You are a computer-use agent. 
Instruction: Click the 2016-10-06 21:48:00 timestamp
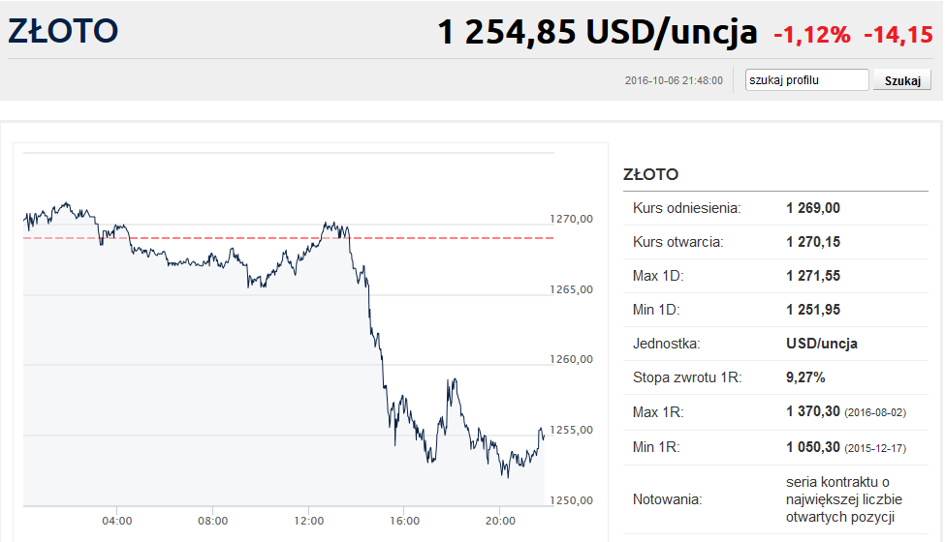click(674, 80)
